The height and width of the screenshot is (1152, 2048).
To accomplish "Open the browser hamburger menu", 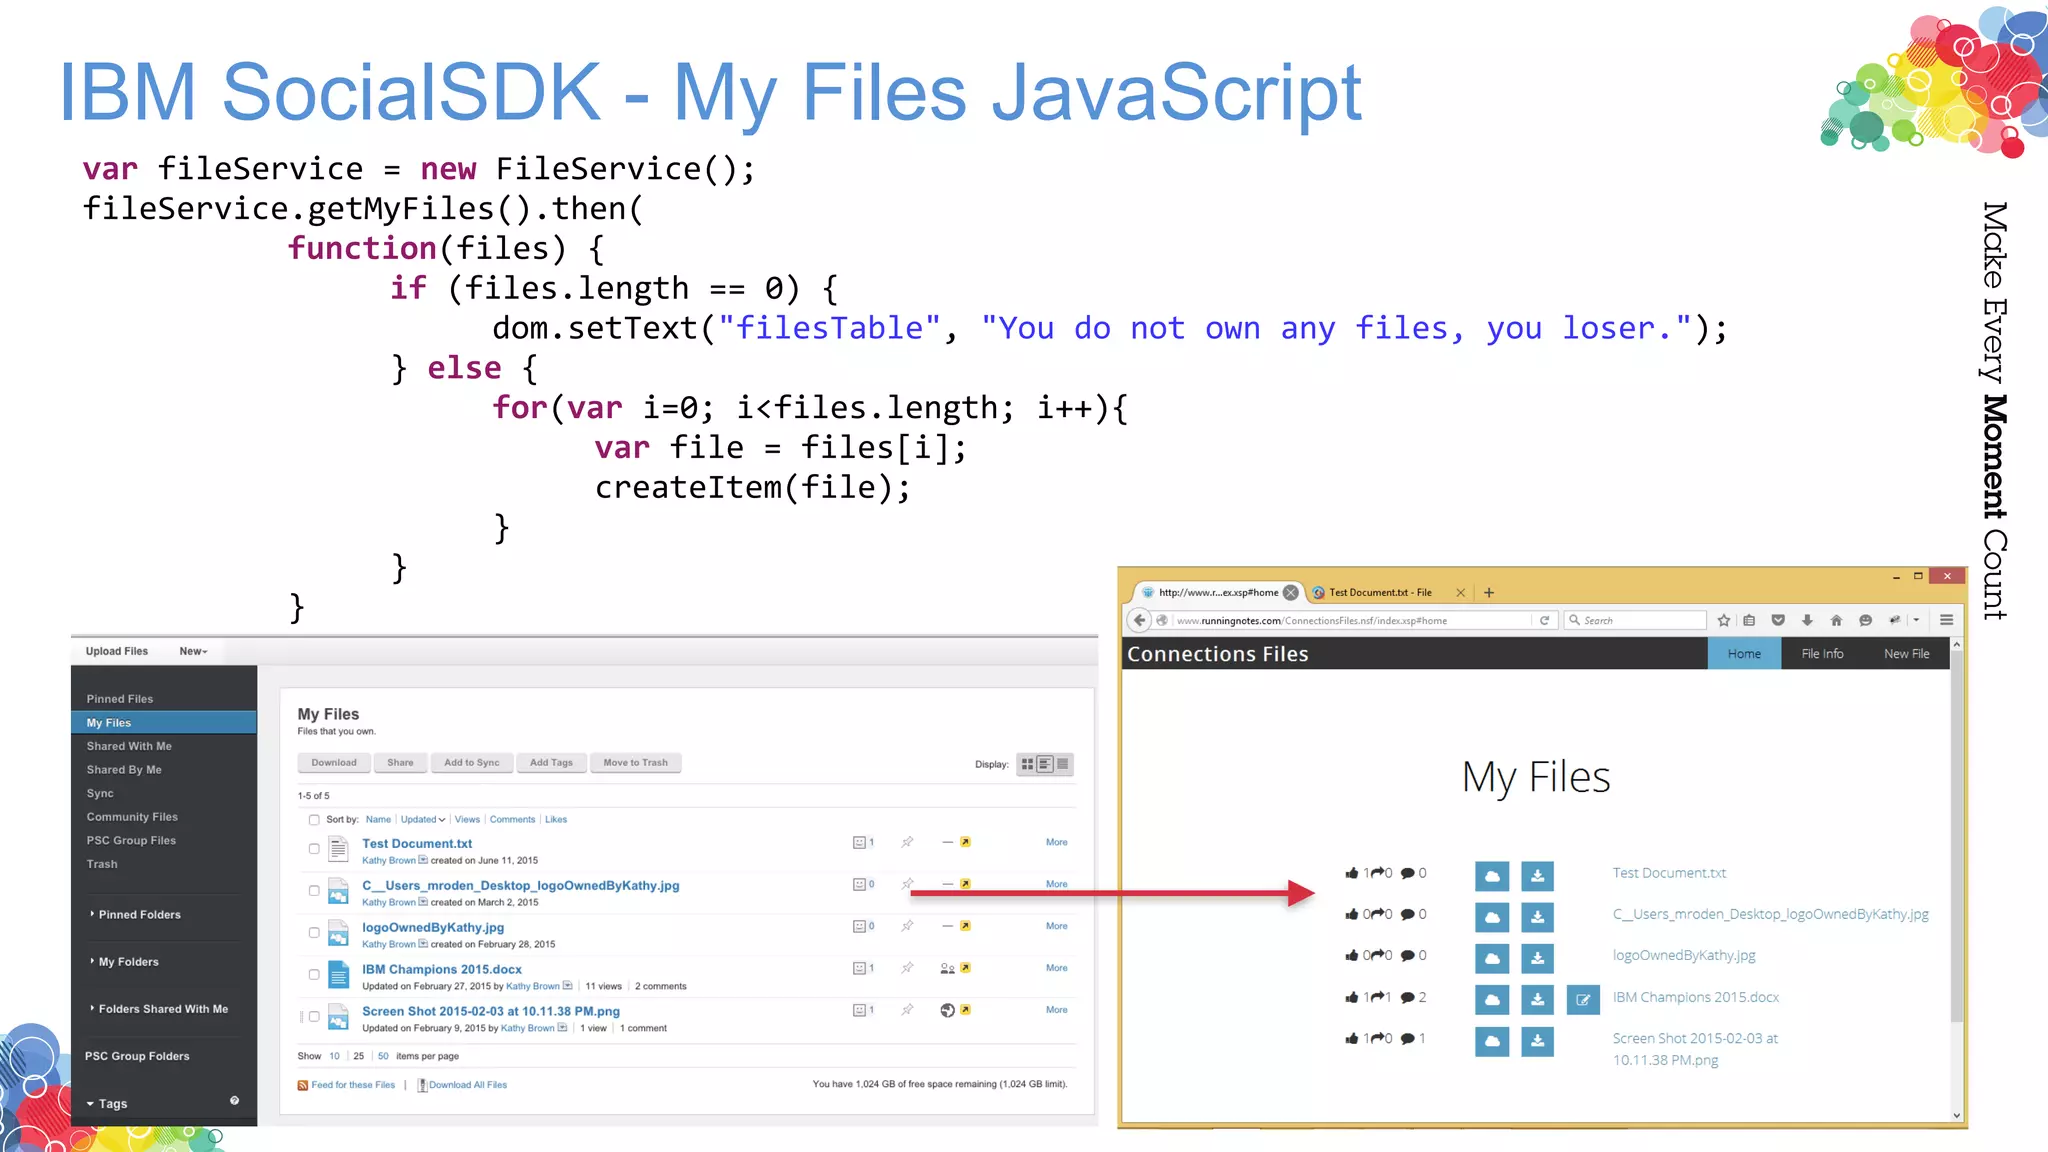I will [1946, 620].
